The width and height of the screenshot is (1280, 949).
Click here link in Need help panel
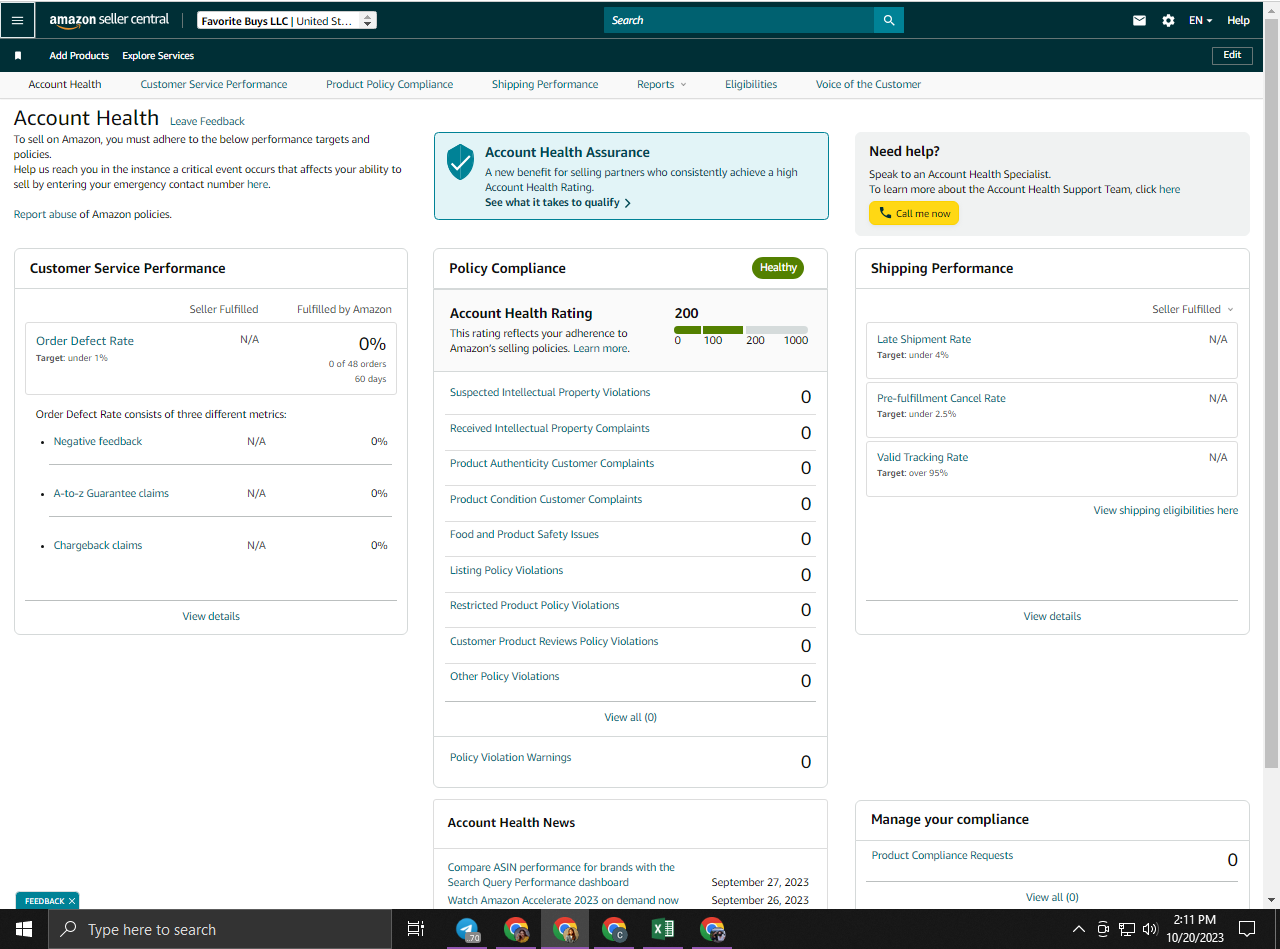point(1169,190)
